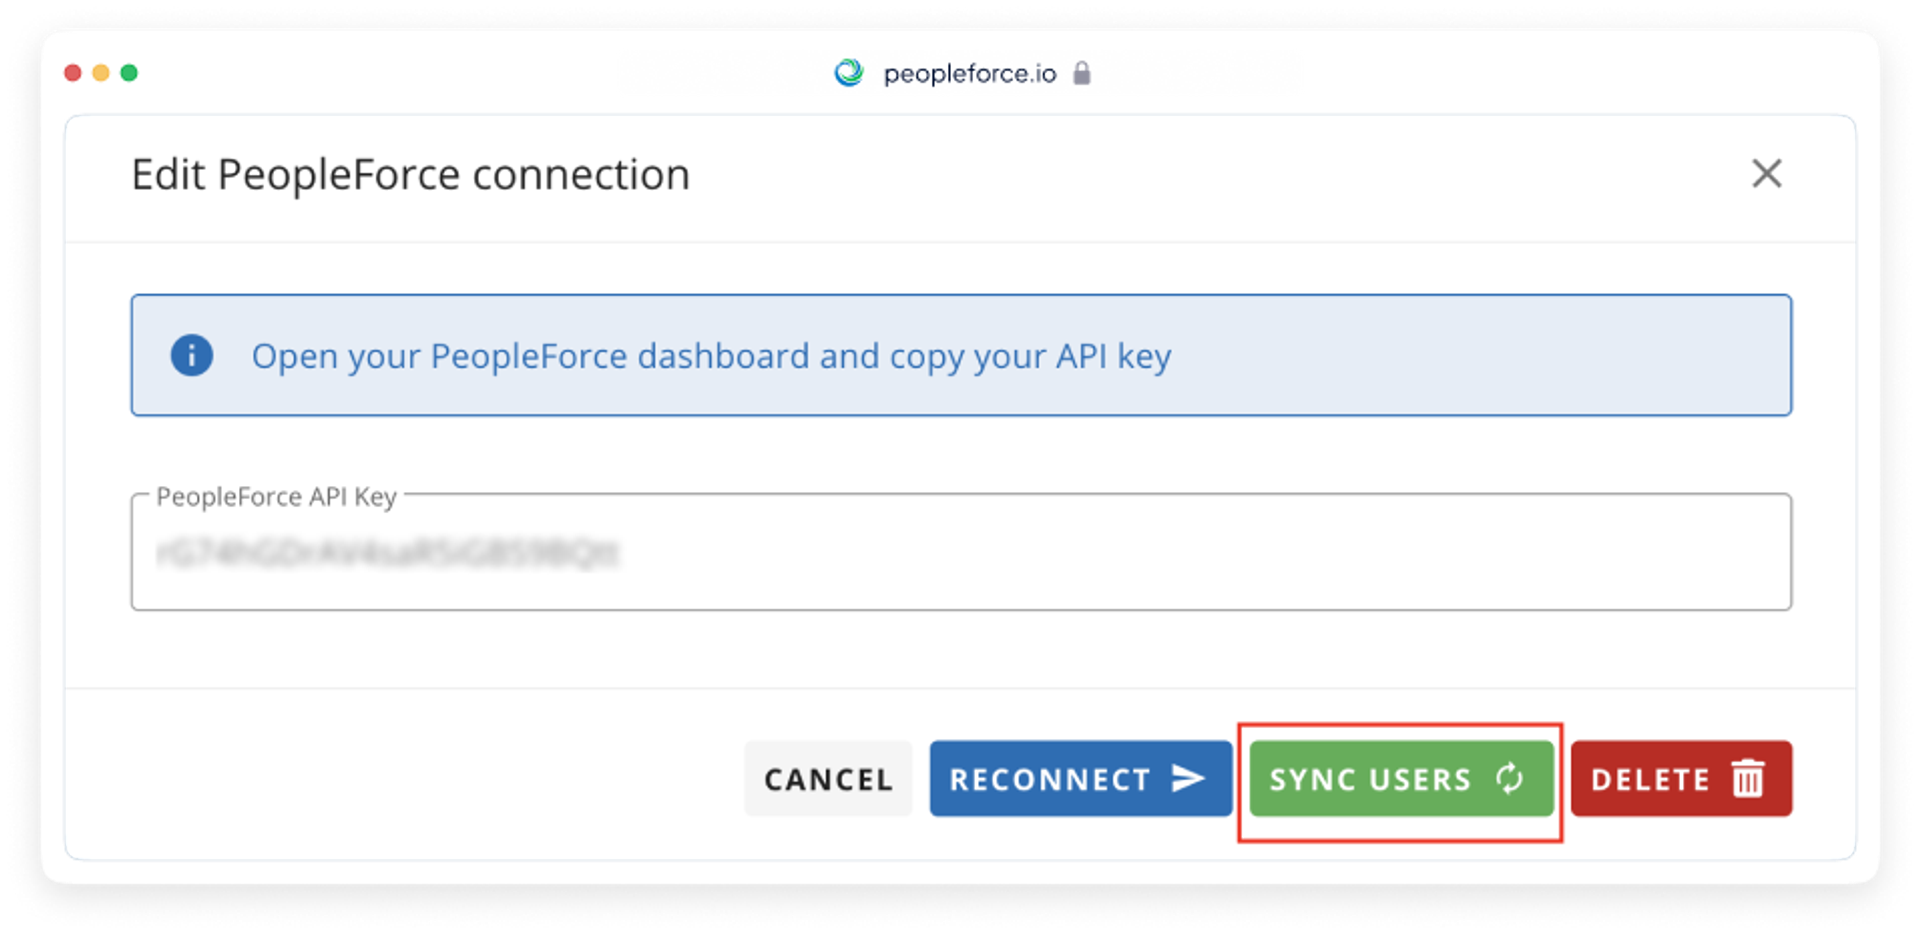Close the Edit PeopleForce connection dialog

click(1767, 174)
